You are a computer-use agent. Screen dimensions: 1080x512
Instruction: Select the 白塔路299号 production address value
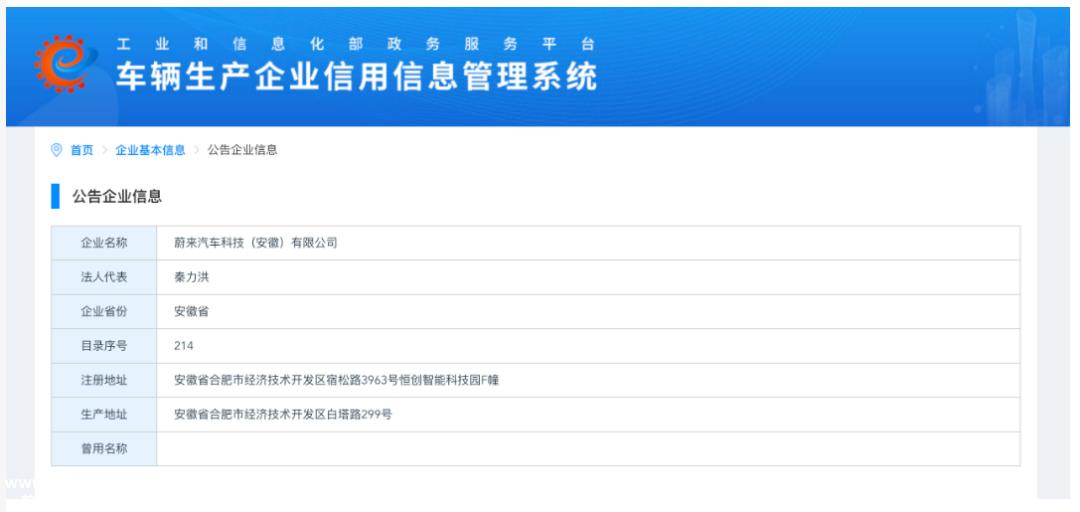283,414
